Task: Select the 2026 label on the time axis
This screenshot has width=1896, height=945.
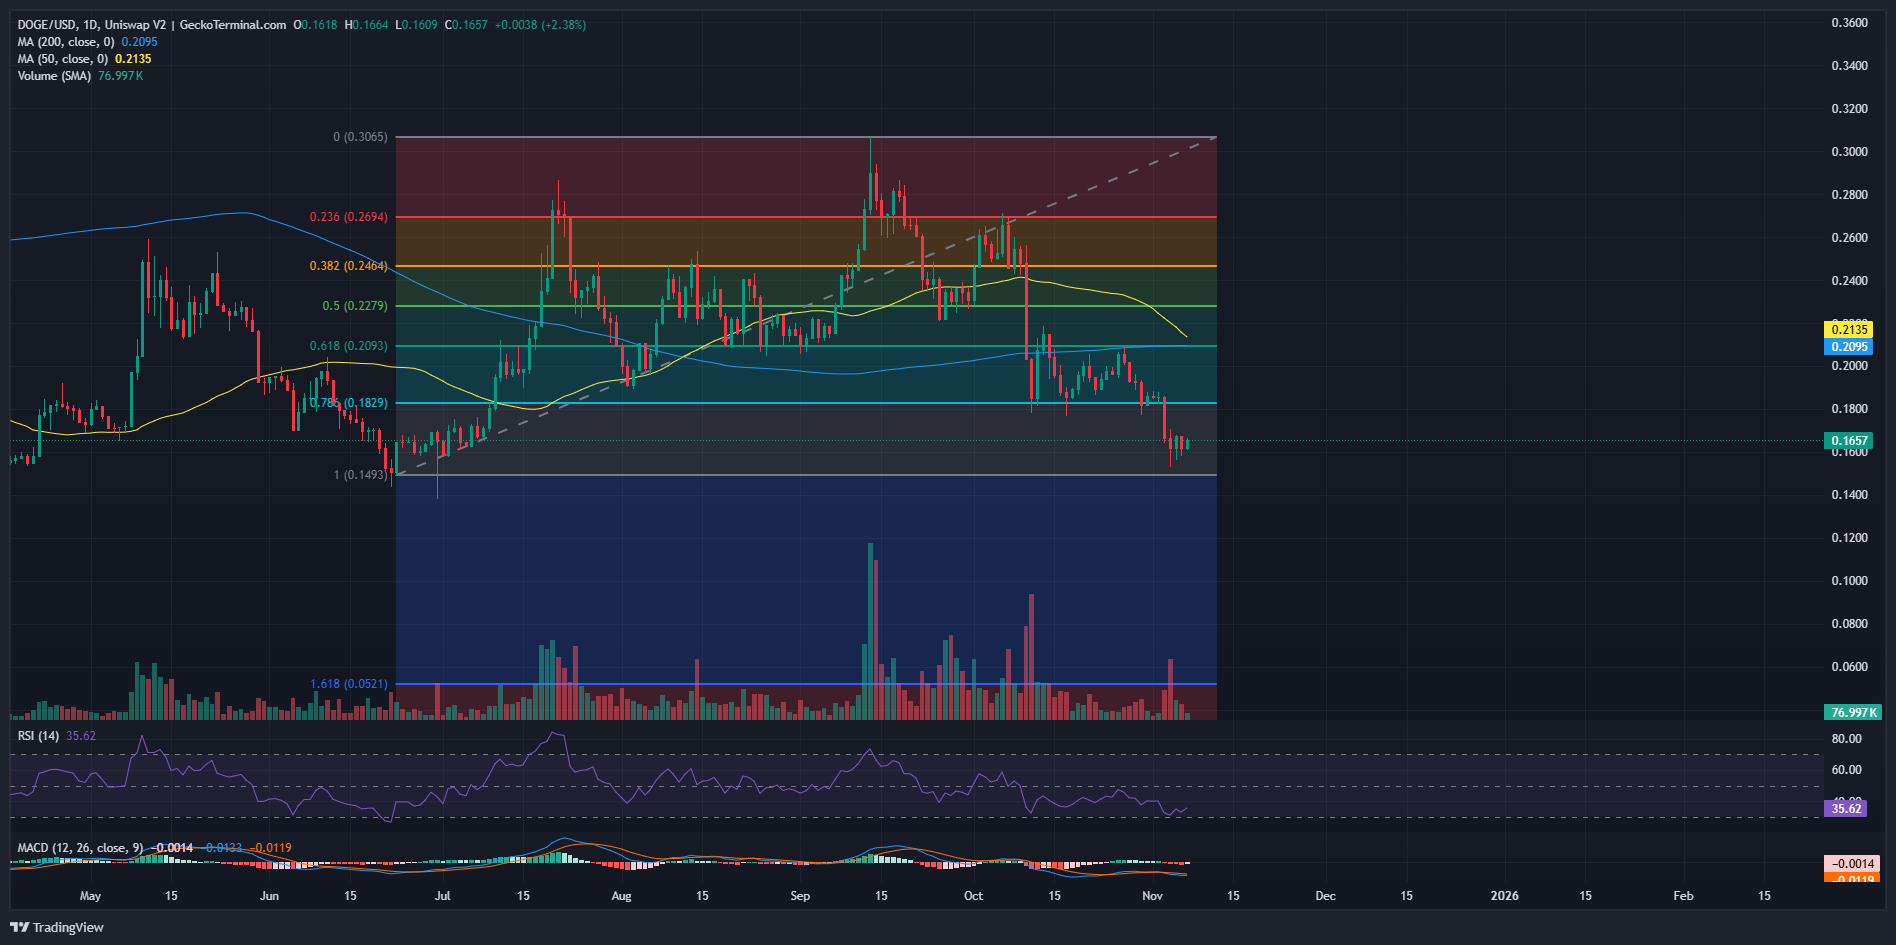Action: [1506, 896]
